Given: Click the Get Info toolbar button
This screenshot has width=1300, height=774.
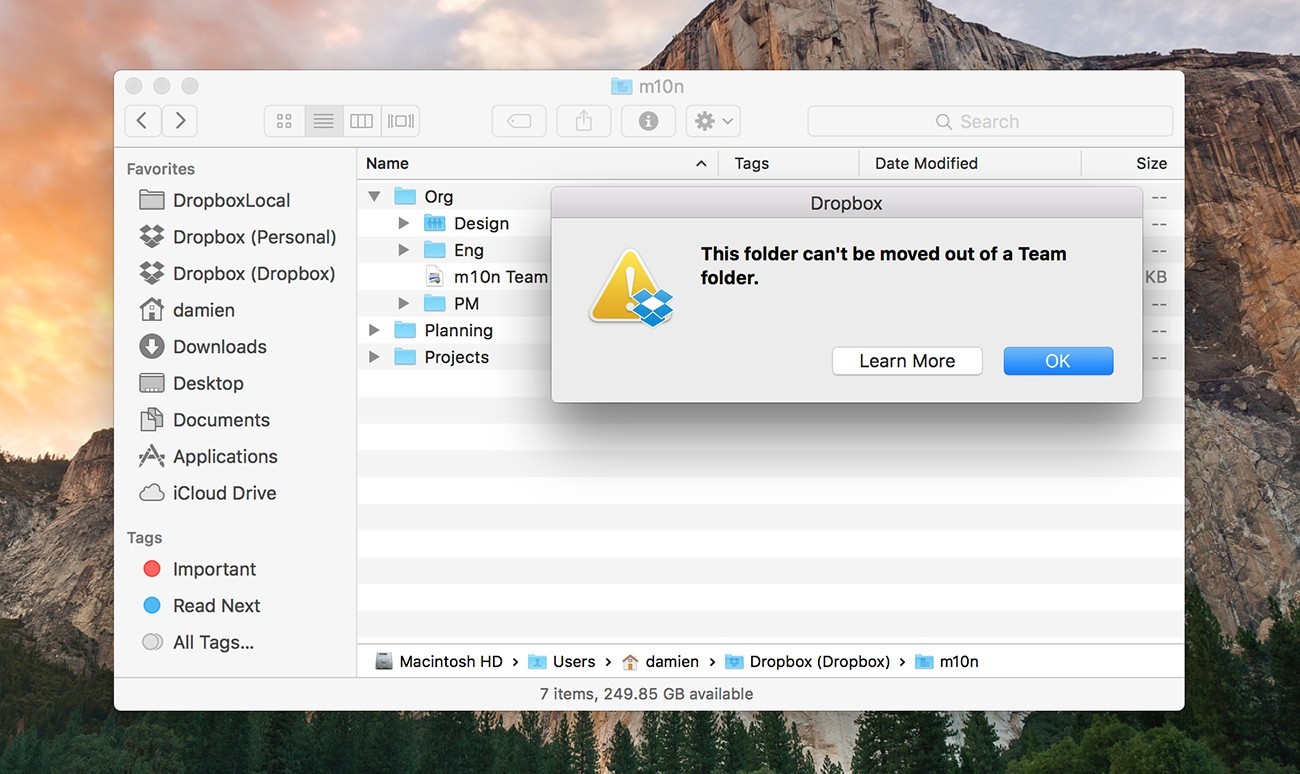Looking at the screenshot, I should 648,121.
